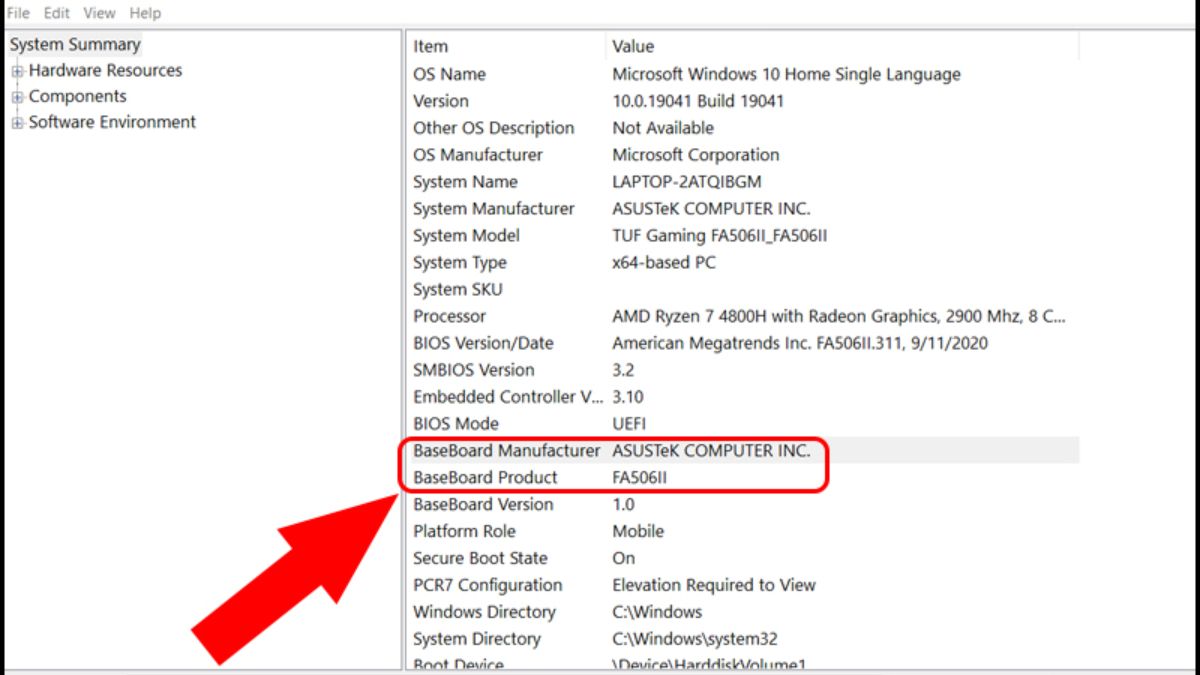Click the value TUF Gaming FA506II_FA506II
This screenshot has height=675, width=1200.
[719, 236]
